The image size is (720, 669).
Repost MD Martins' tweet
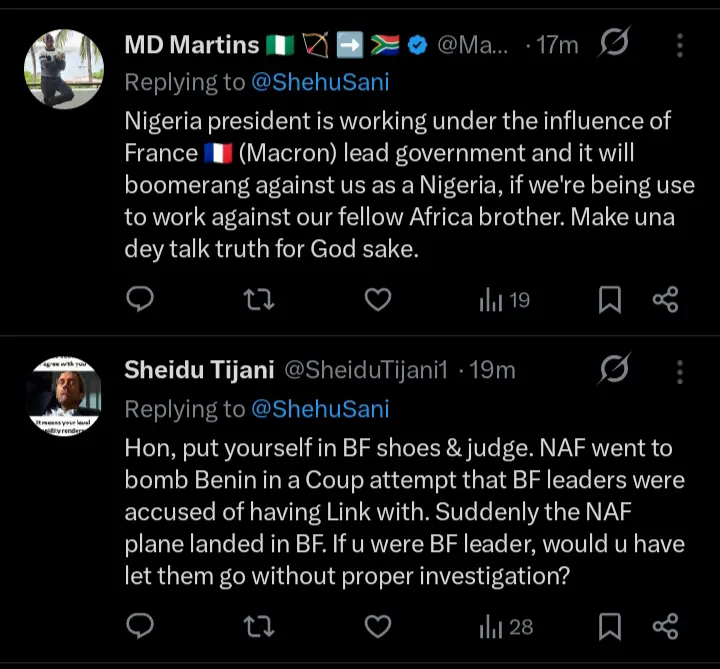point(259,299)
